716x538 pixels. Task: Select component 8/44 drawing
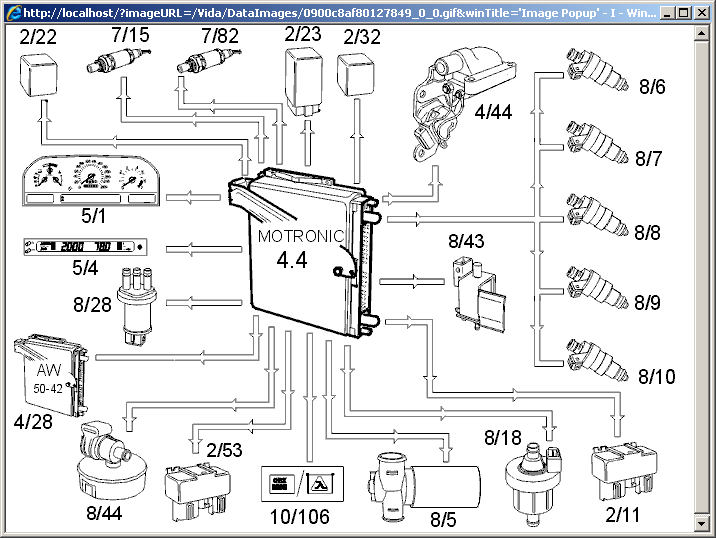112,460
